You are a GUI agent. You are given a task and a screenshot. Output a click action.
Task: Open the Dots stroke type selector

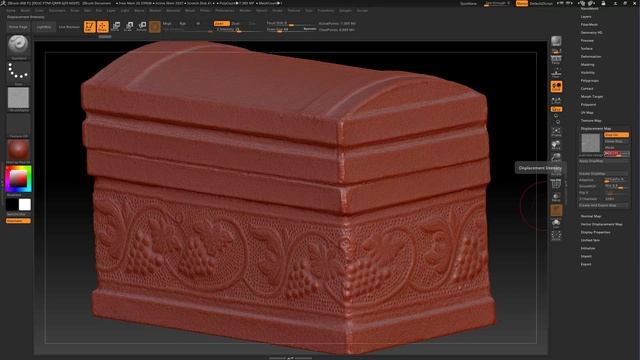(18, 72)
